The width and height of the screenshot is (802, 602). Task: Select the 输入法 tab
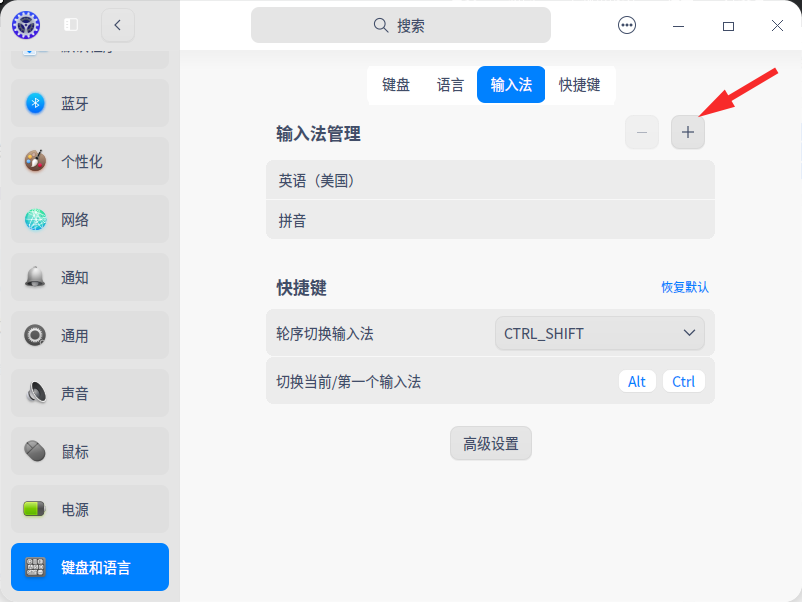[511, 84]
